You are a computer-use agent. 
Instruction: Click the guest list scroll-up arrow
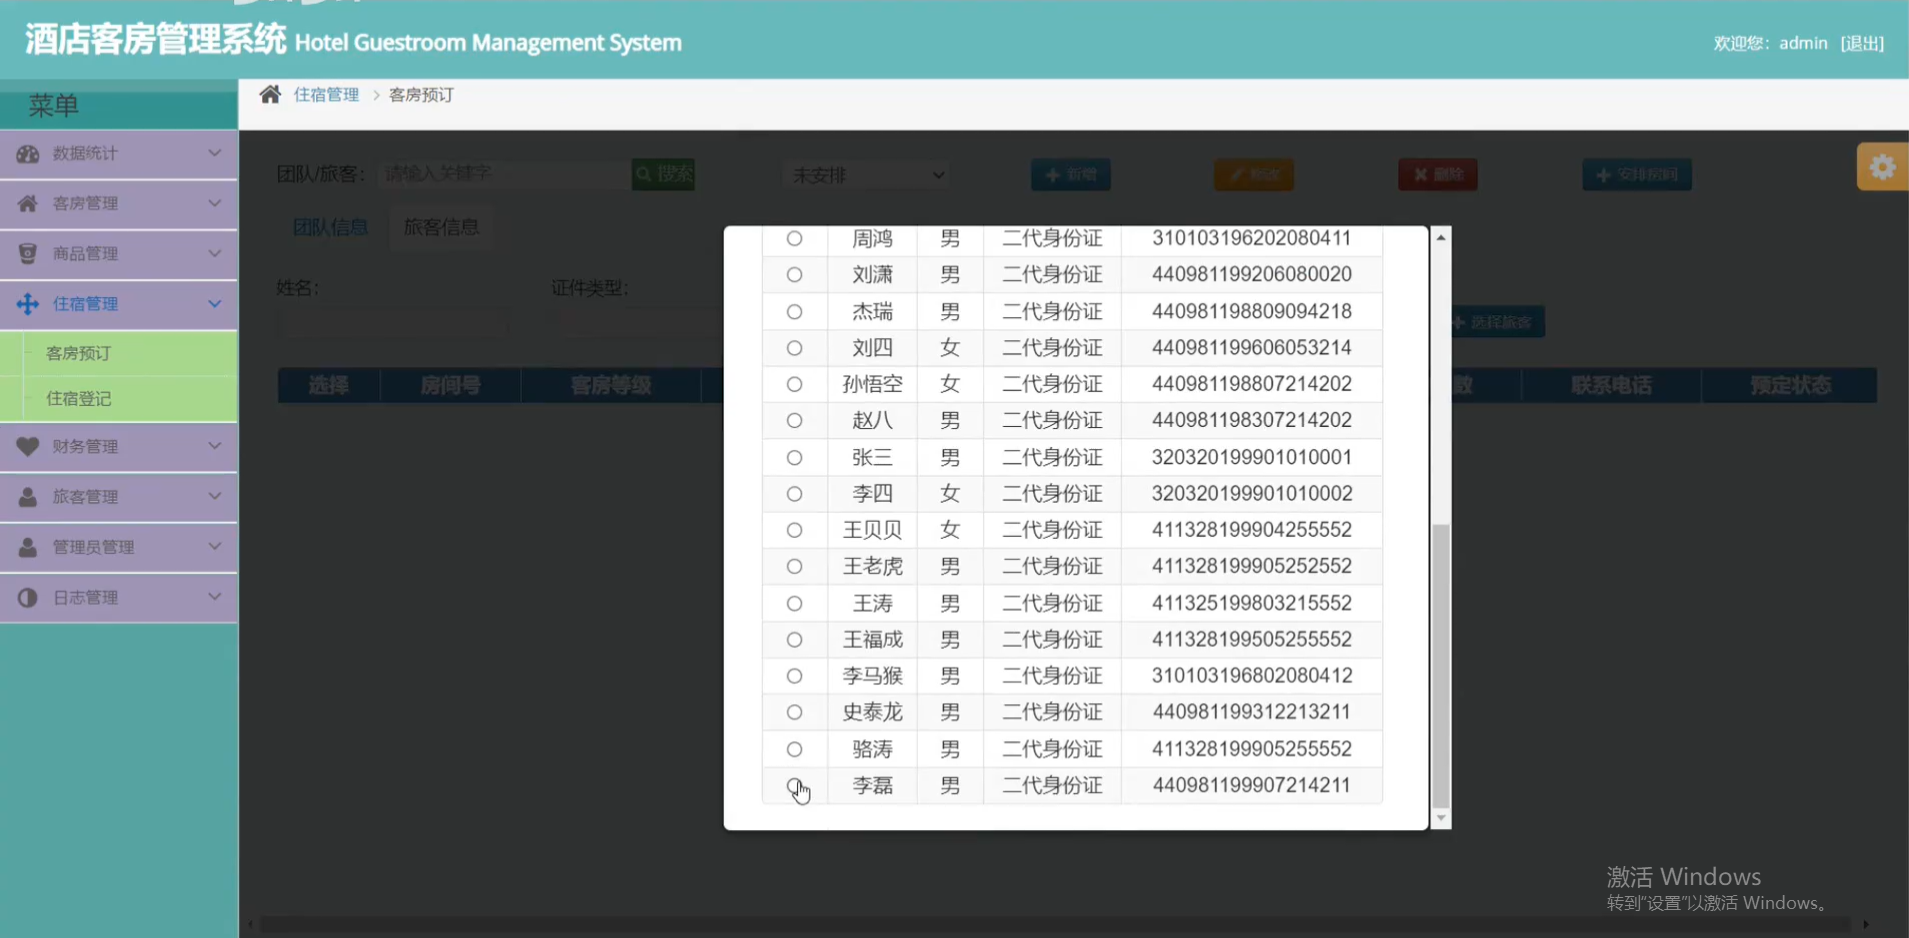pos(1441,237)
